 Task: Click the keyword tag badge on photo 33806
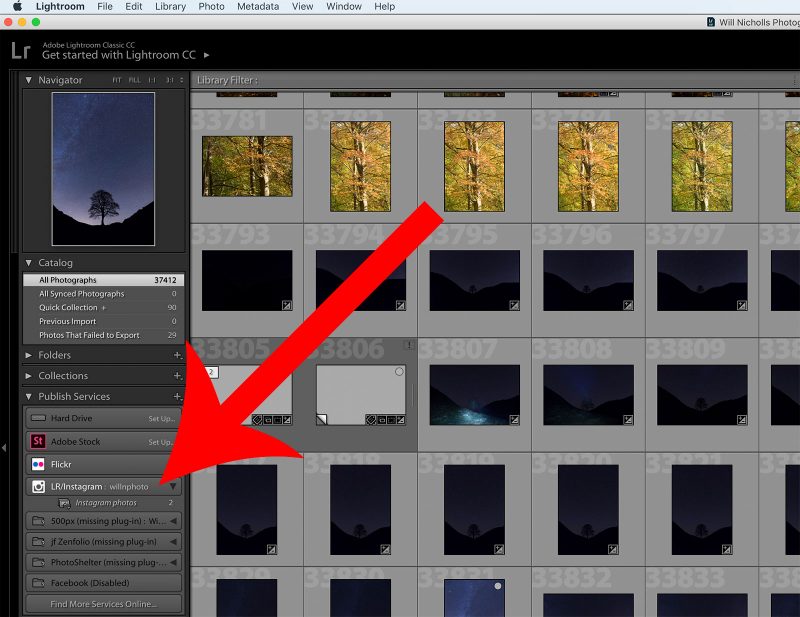click(x=371, y=419)
